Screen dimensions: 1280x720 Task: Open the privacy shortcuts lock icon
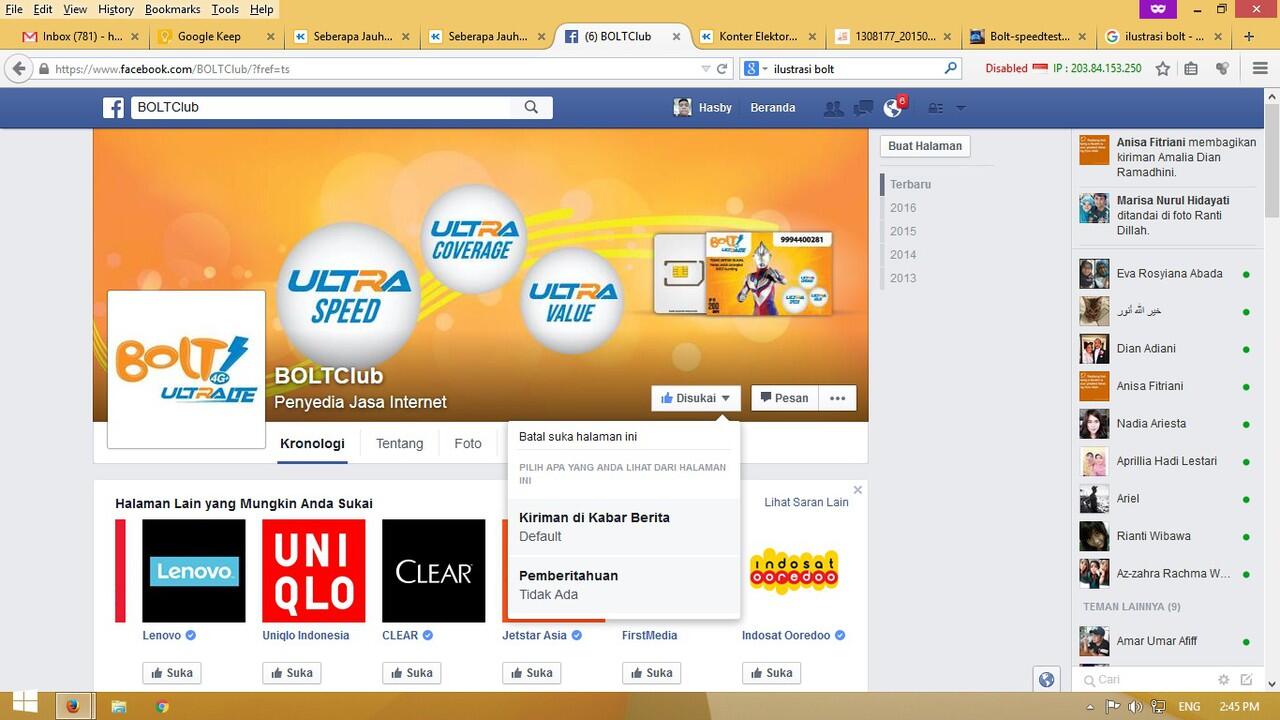936,108
